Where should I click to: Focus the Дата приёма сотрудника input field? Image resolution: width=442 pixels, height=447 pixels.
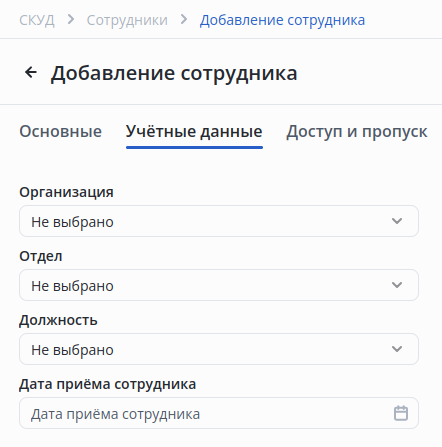click(x=219, y=413)
